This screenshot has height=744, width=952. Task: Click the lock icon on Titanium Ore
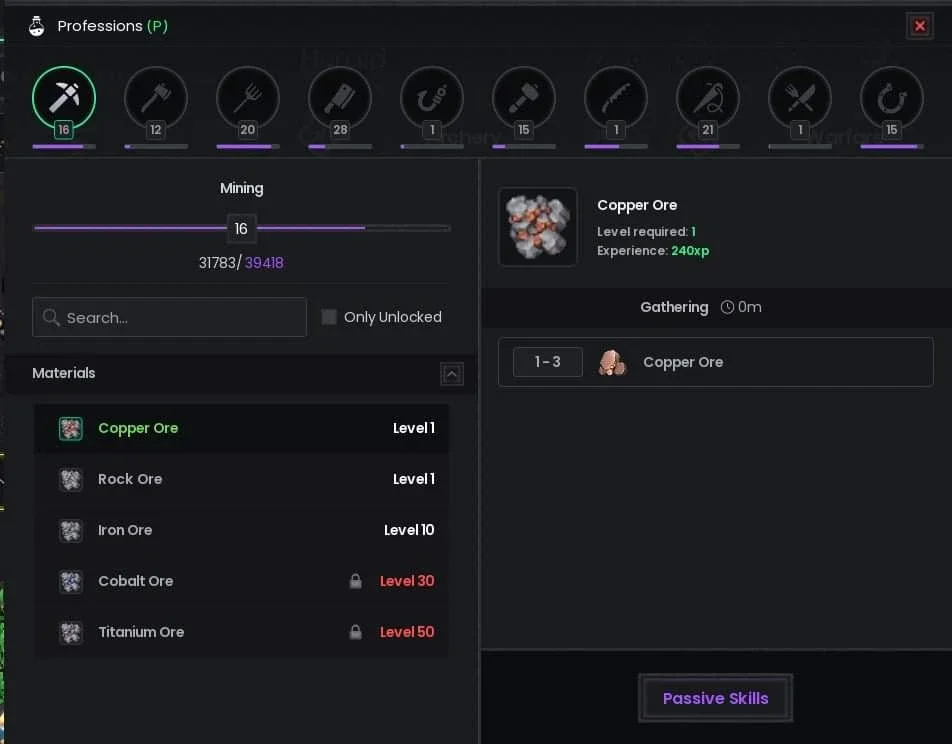point(356,632)
